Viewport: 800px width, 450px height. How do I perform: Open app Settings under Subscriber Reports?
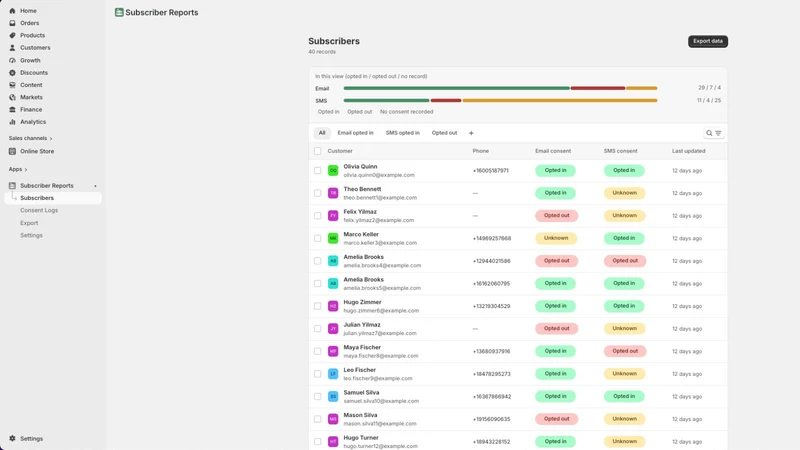point(31,235)
